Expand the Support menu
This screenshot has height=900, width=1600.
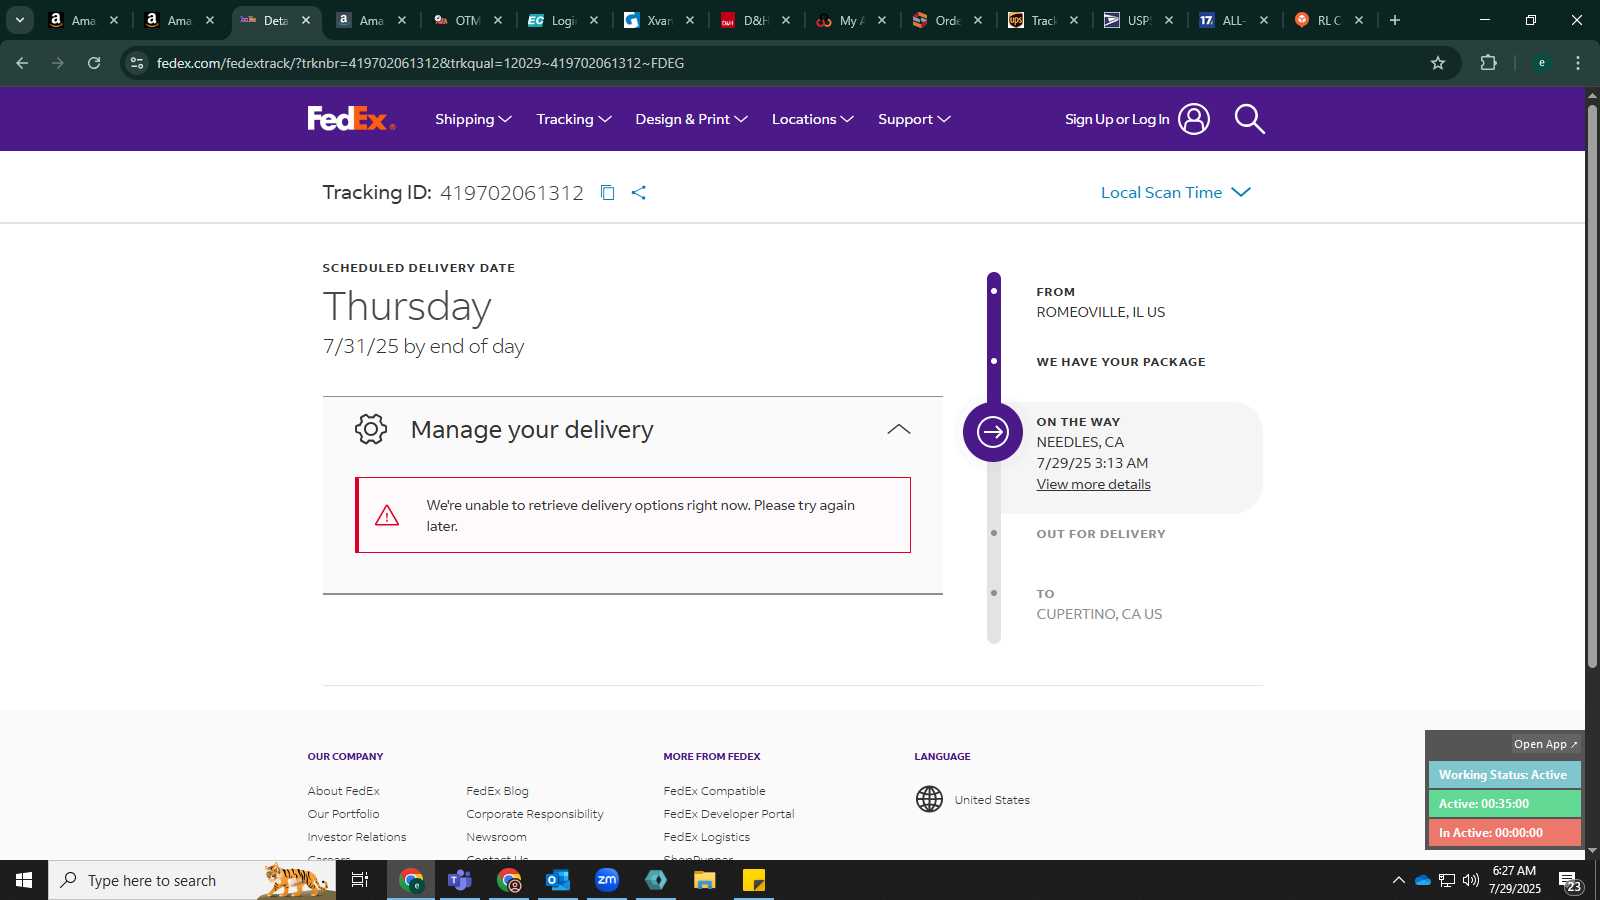[914, 119]
